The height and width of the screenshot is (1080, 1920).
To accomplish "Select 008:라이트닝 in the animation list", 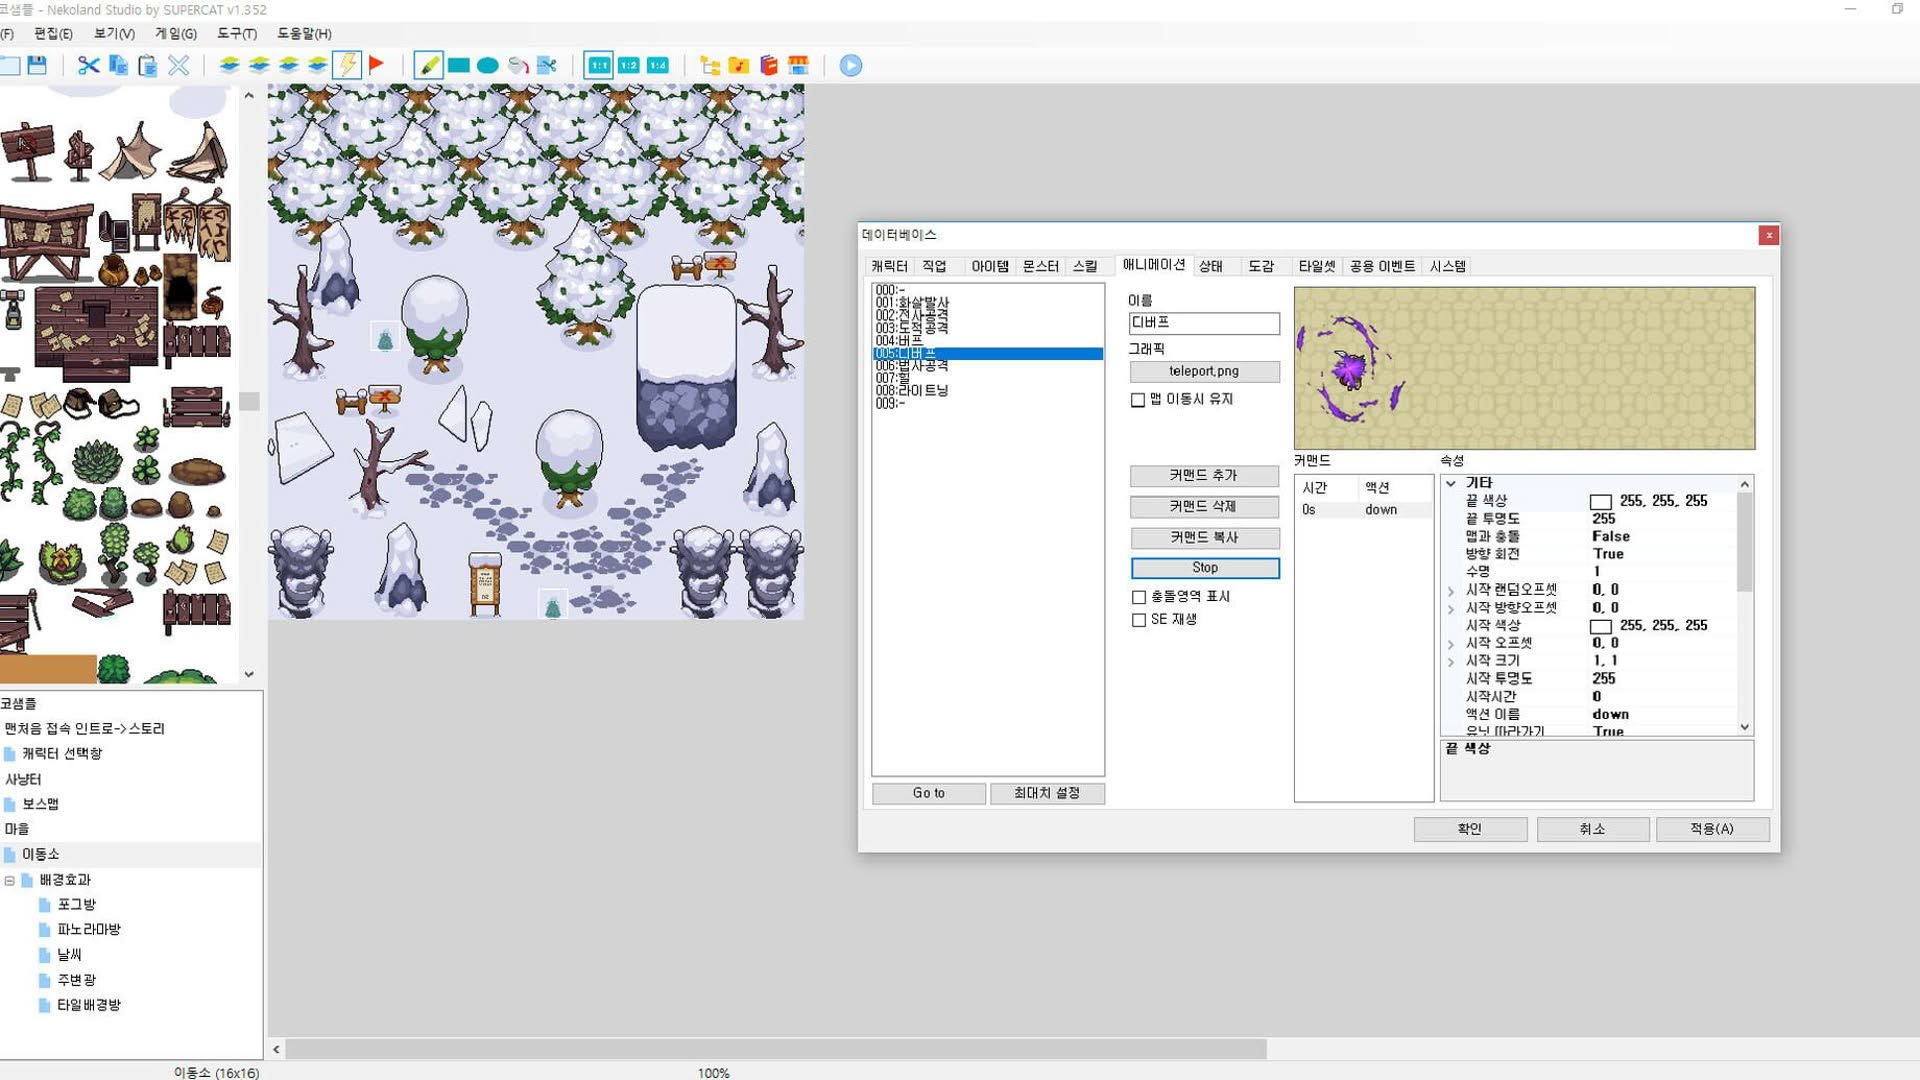I will 988,391.
